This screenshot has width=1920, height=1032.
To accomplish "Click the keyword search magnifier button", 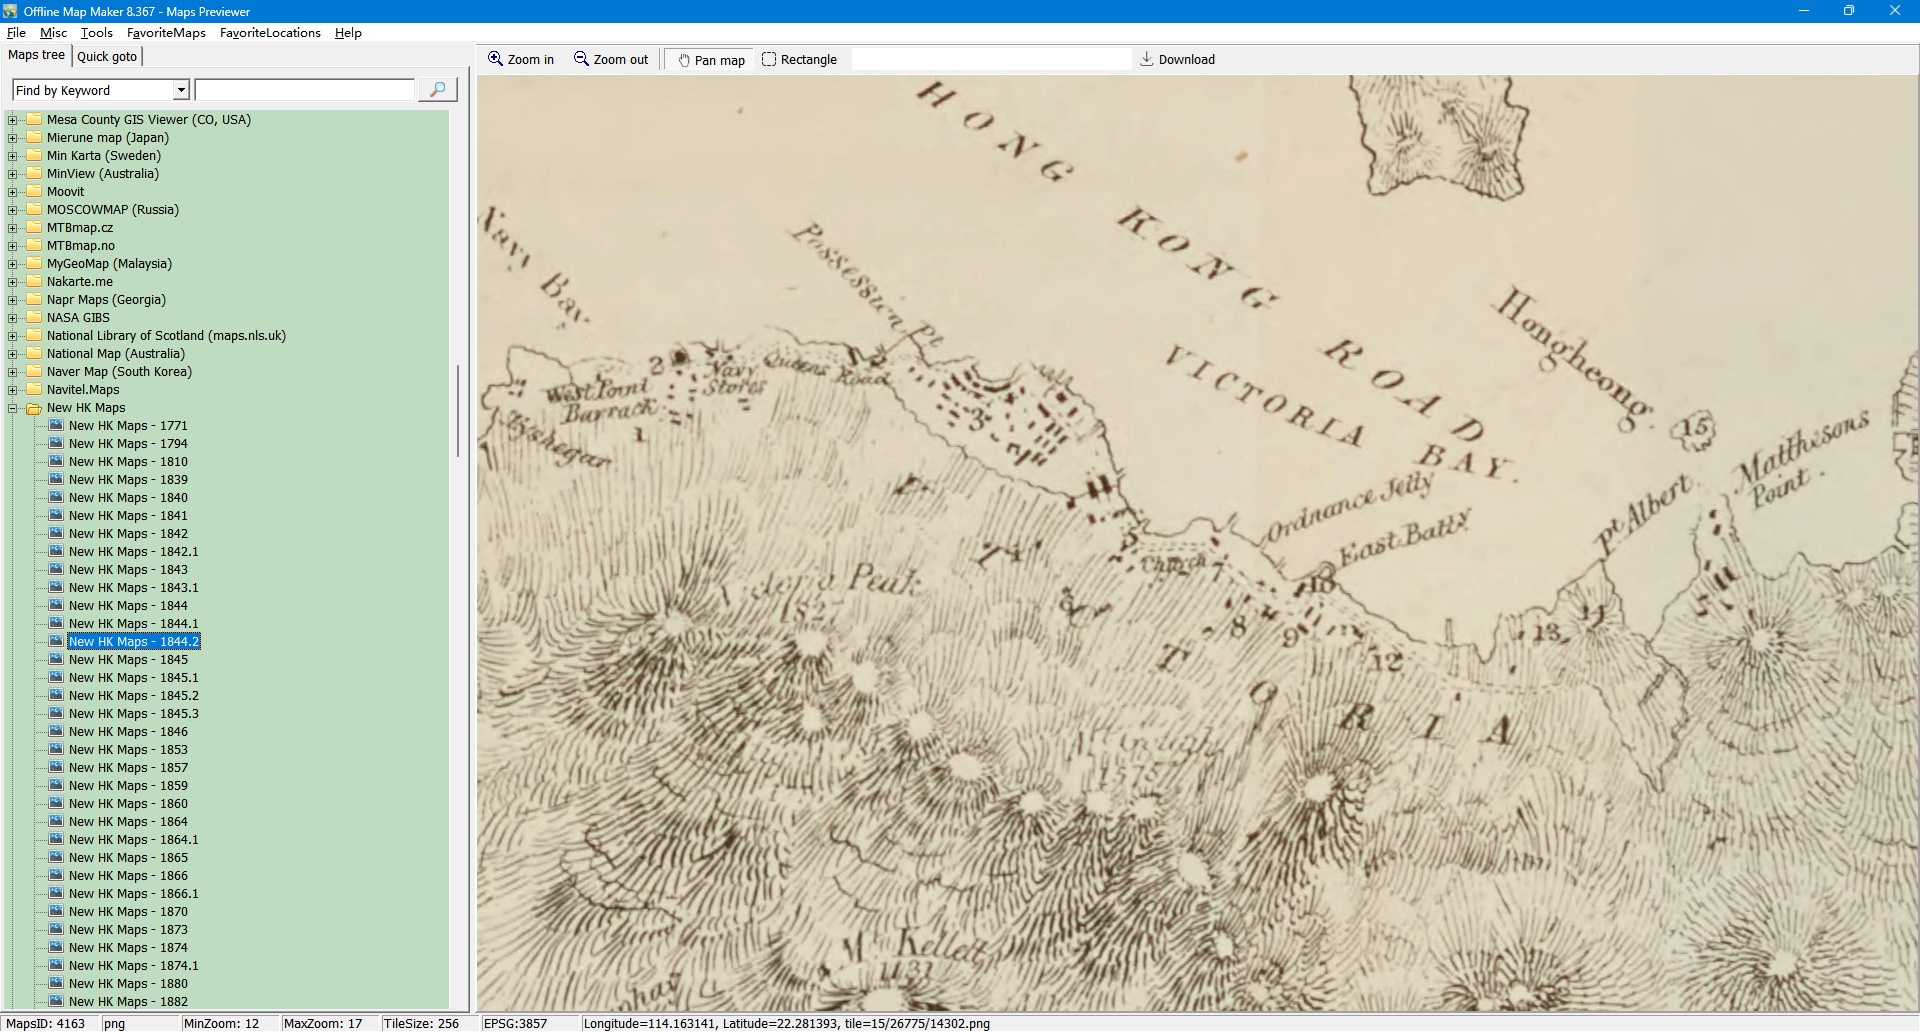I will (x=437, y=90).
